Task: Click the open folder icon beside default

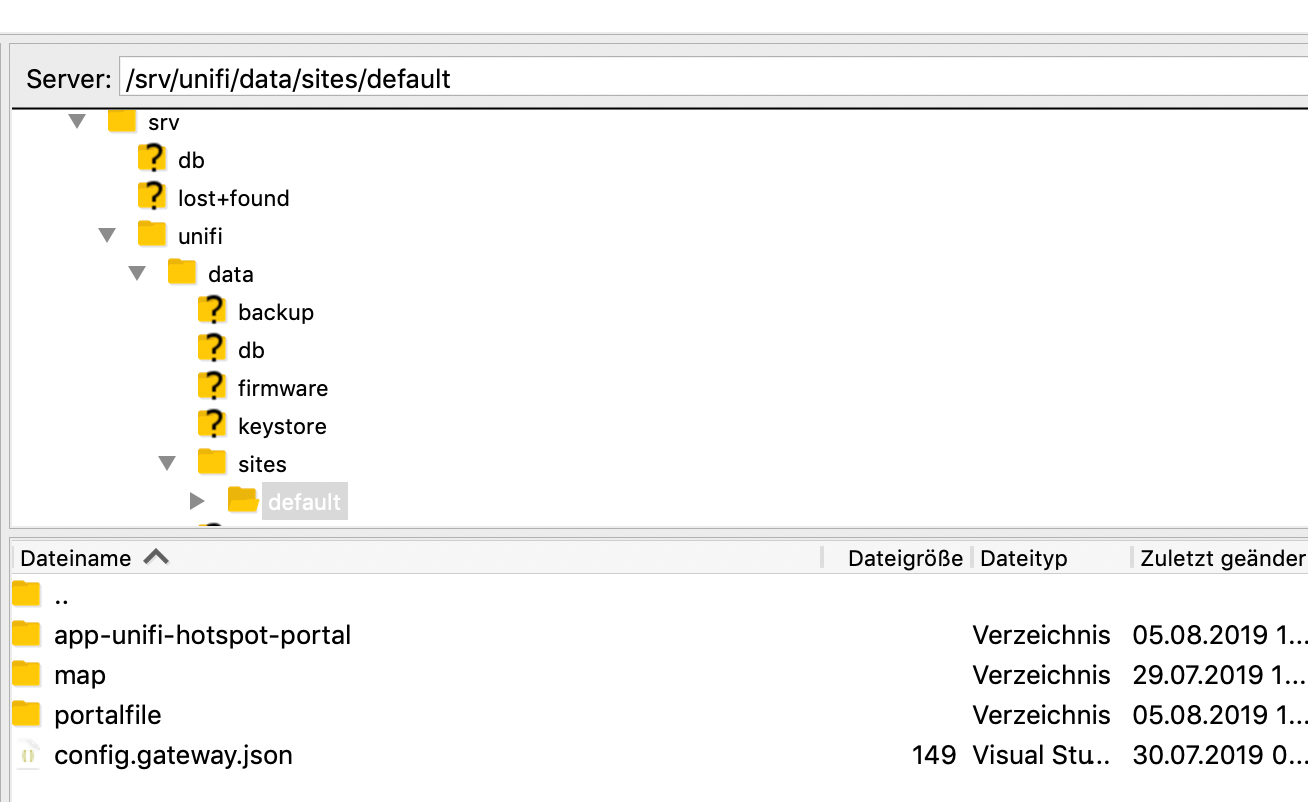Action: coord(243,500)
